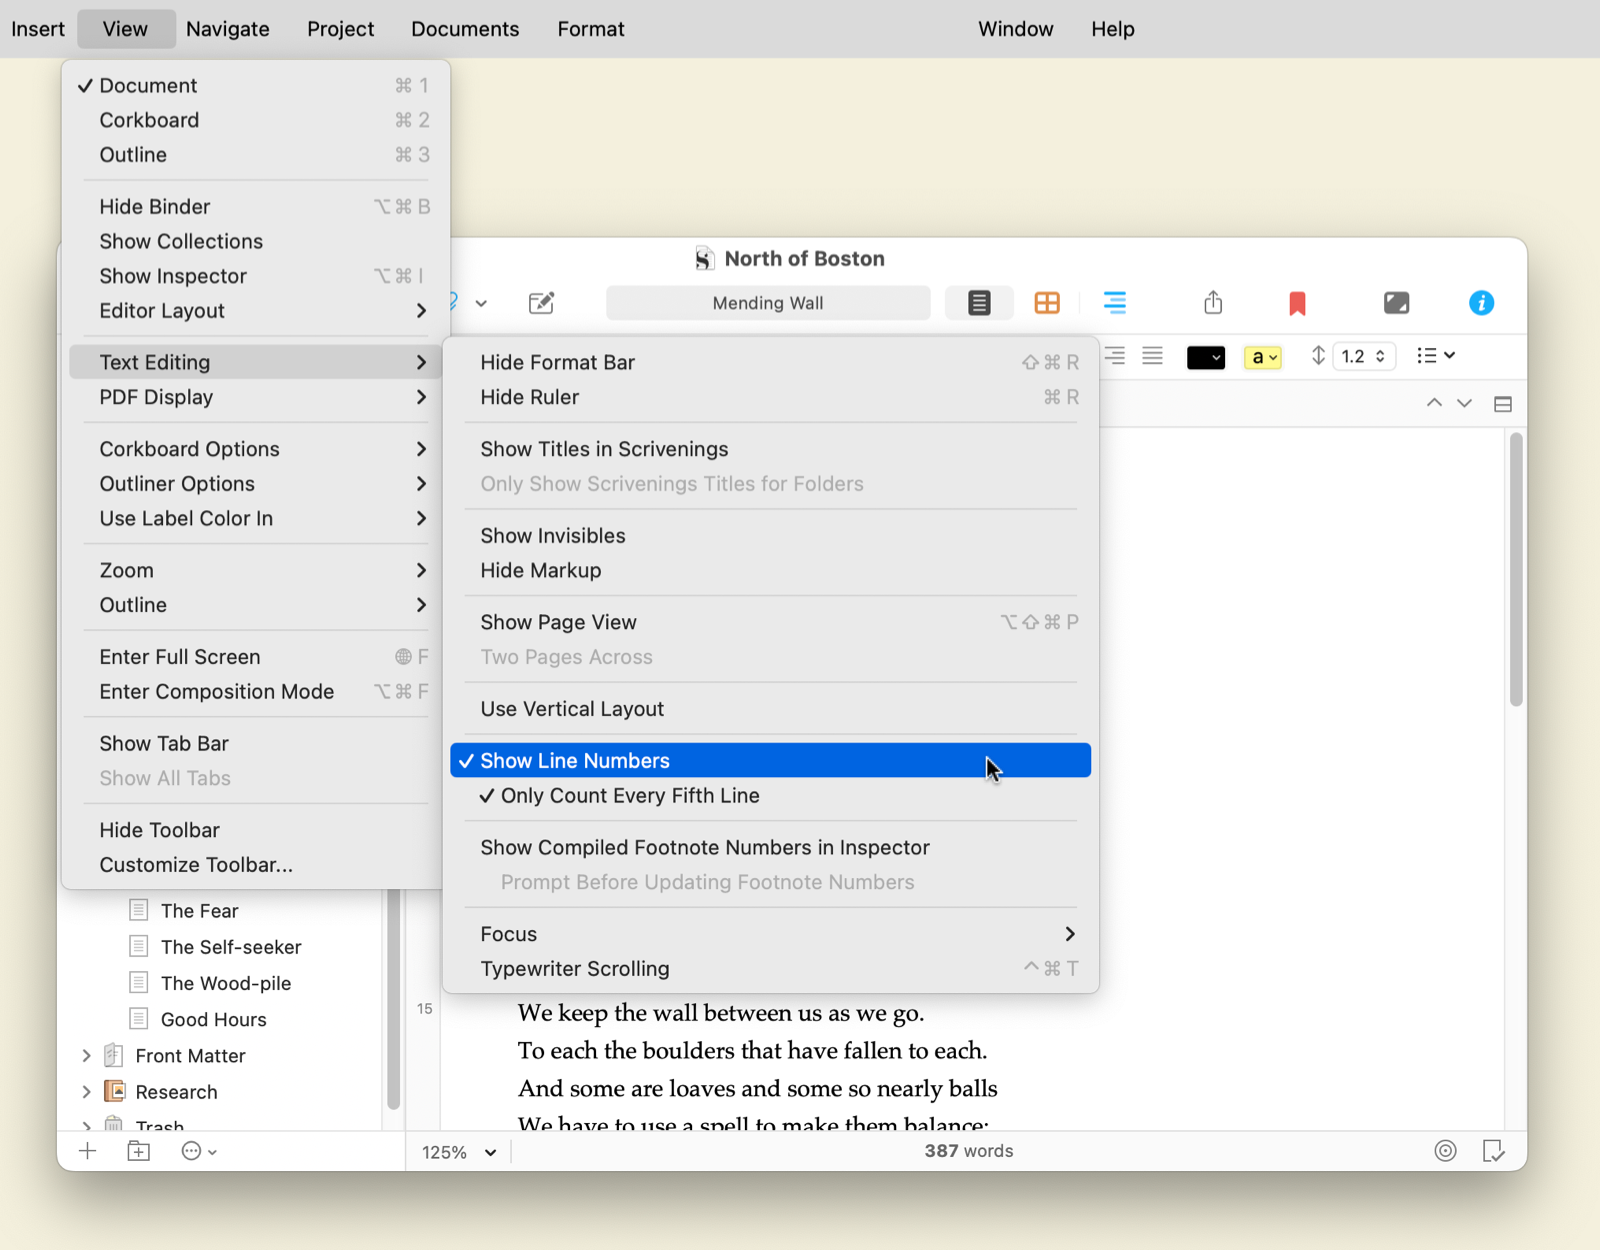Switch to Outliner view mode icon
Viewport: 1600px width, 1250px height.
(1114, 303)
